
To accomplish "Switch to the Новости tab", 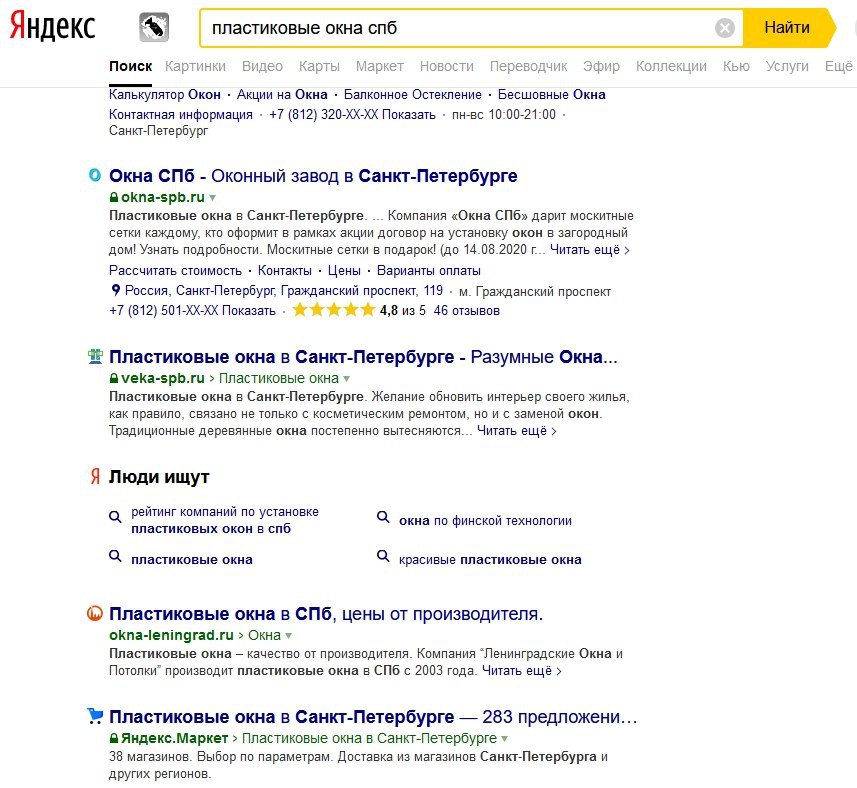I will pos(447,66).
